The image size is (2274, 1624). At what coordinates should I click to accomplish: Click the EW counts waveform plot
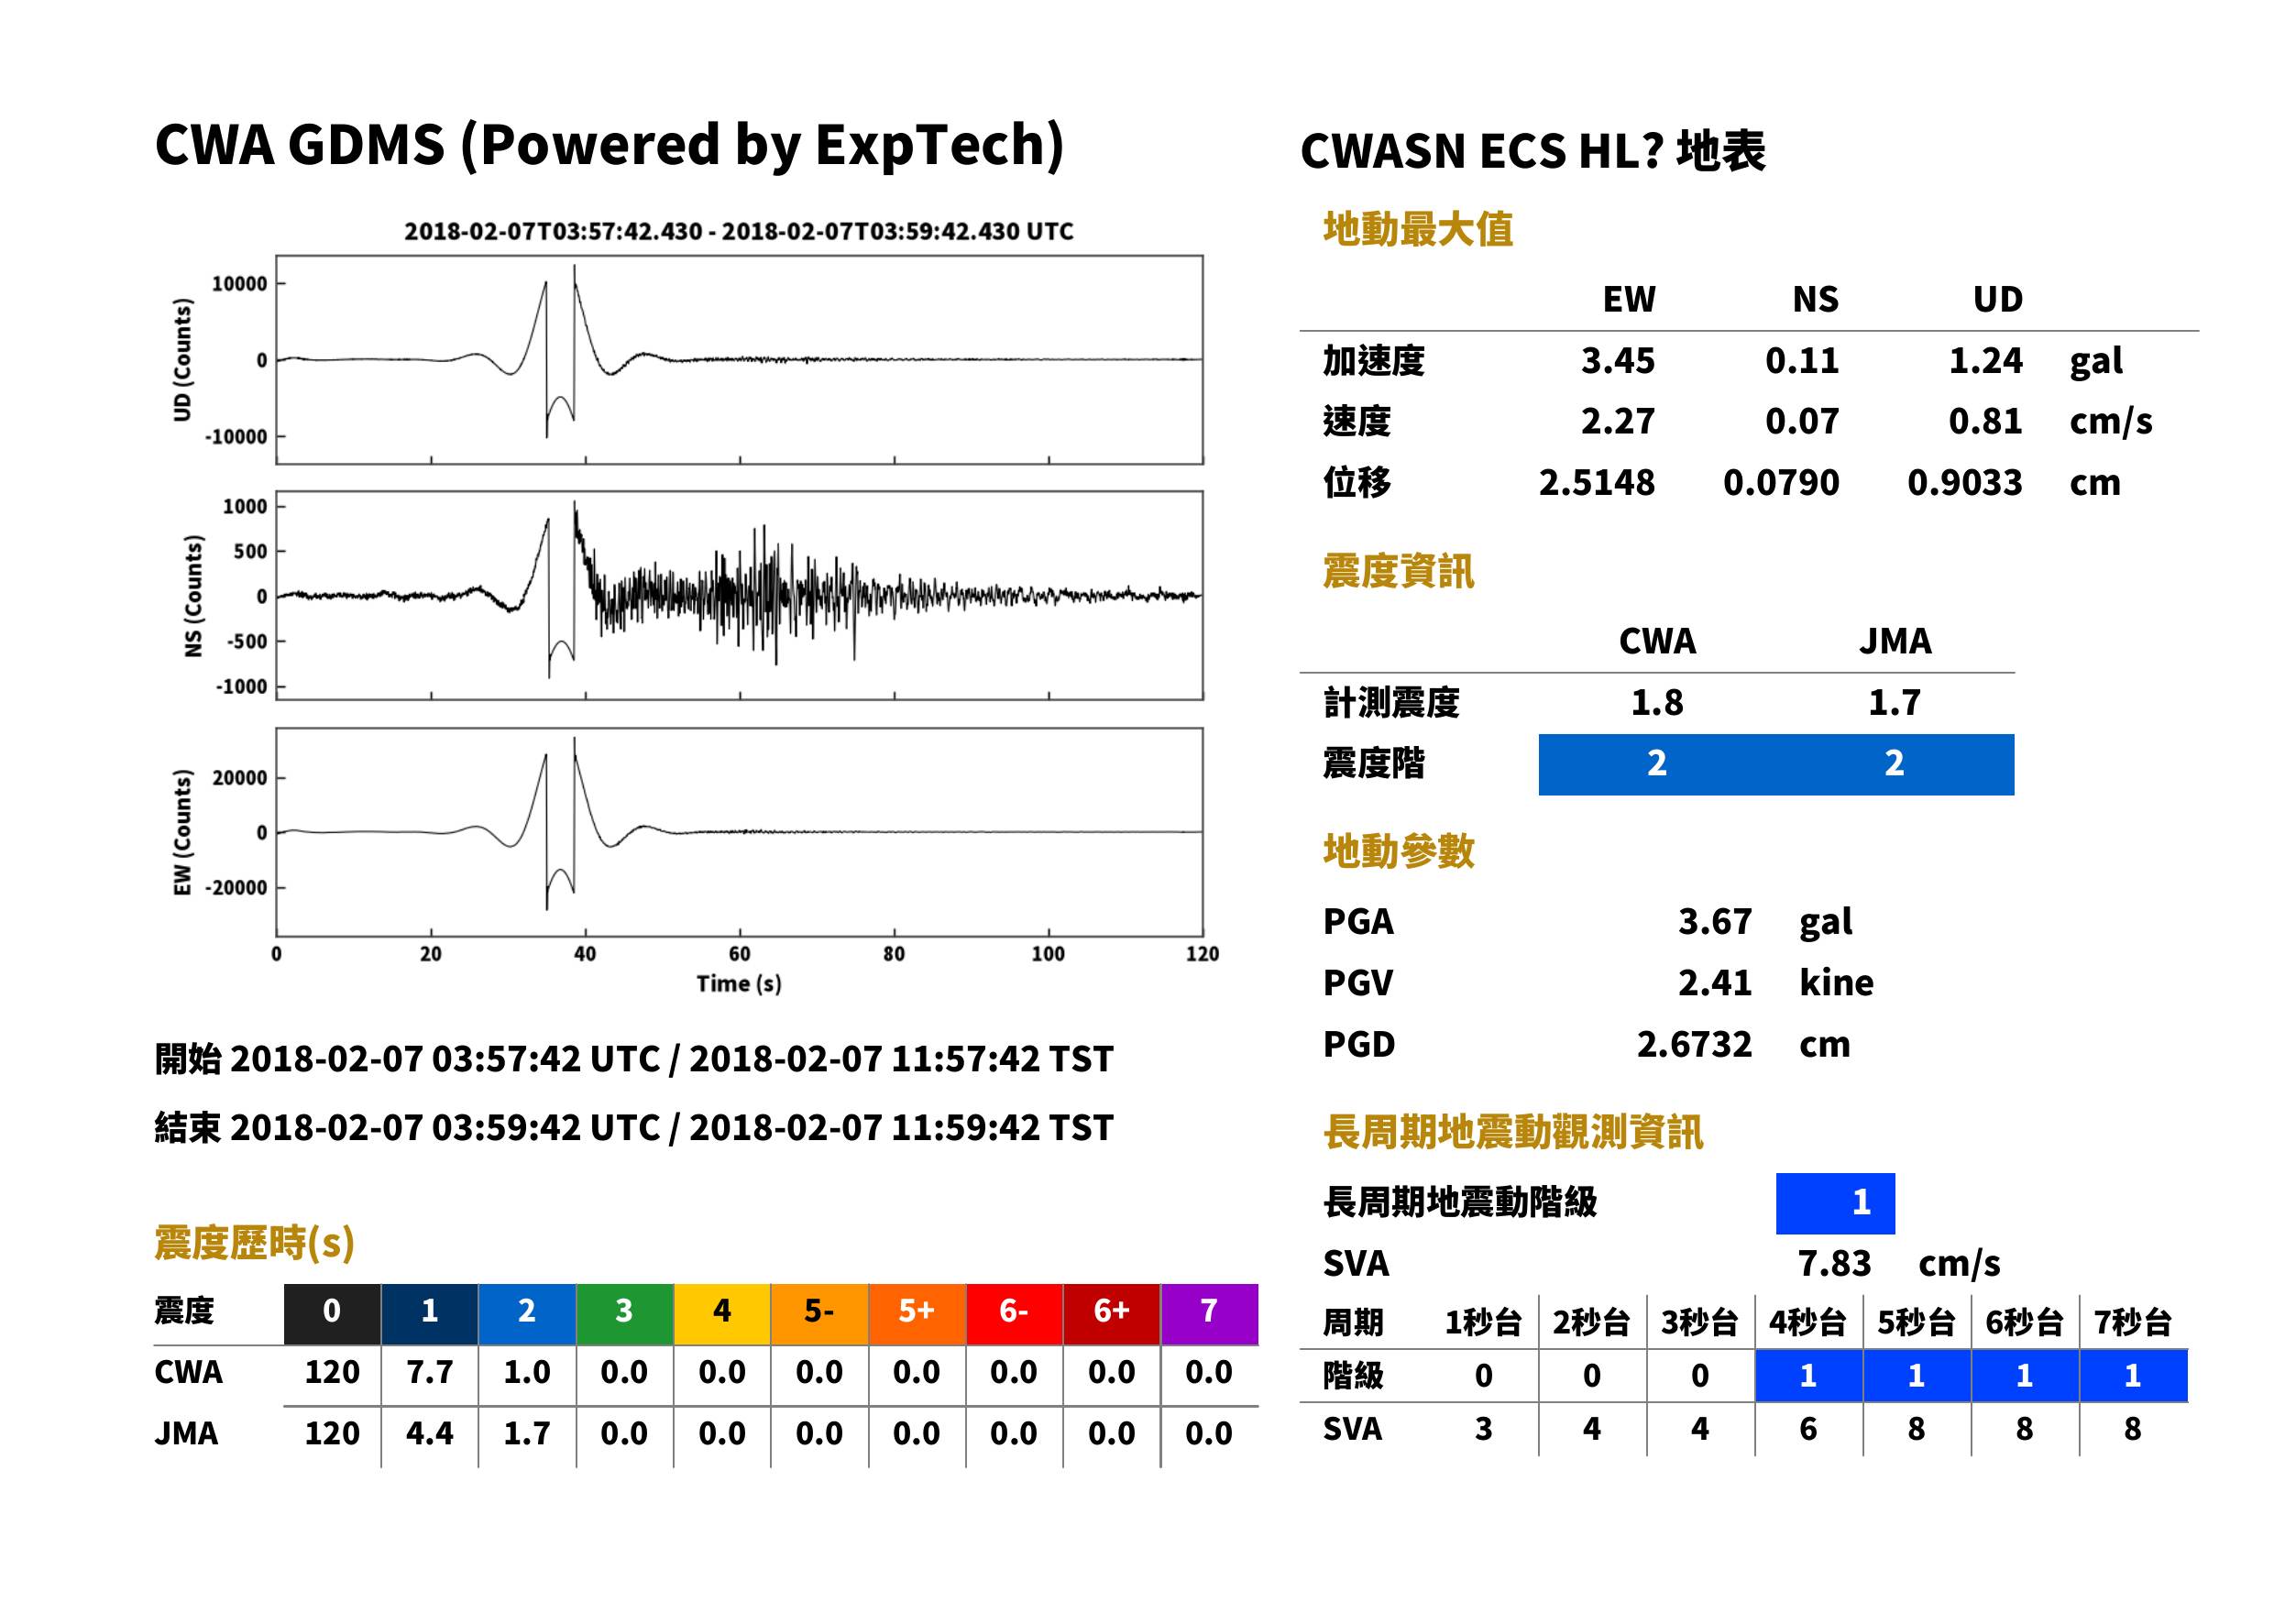739,832
